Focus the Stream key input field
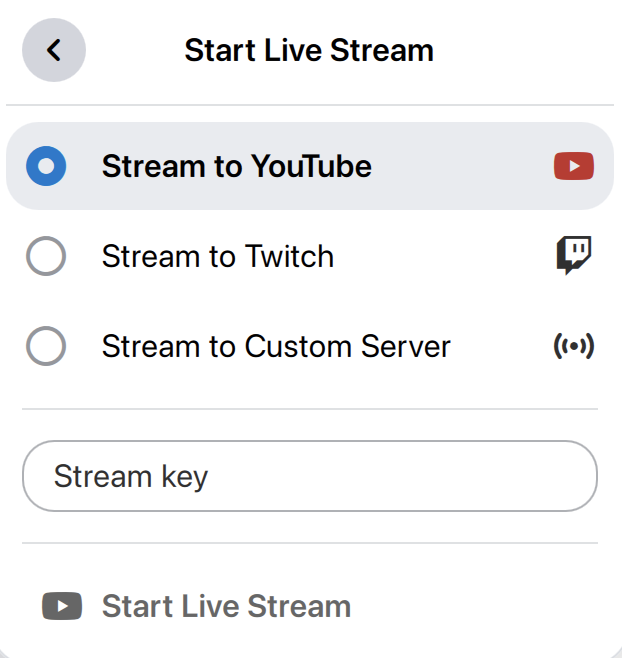622x658 pixels. [x=310, y=476]
